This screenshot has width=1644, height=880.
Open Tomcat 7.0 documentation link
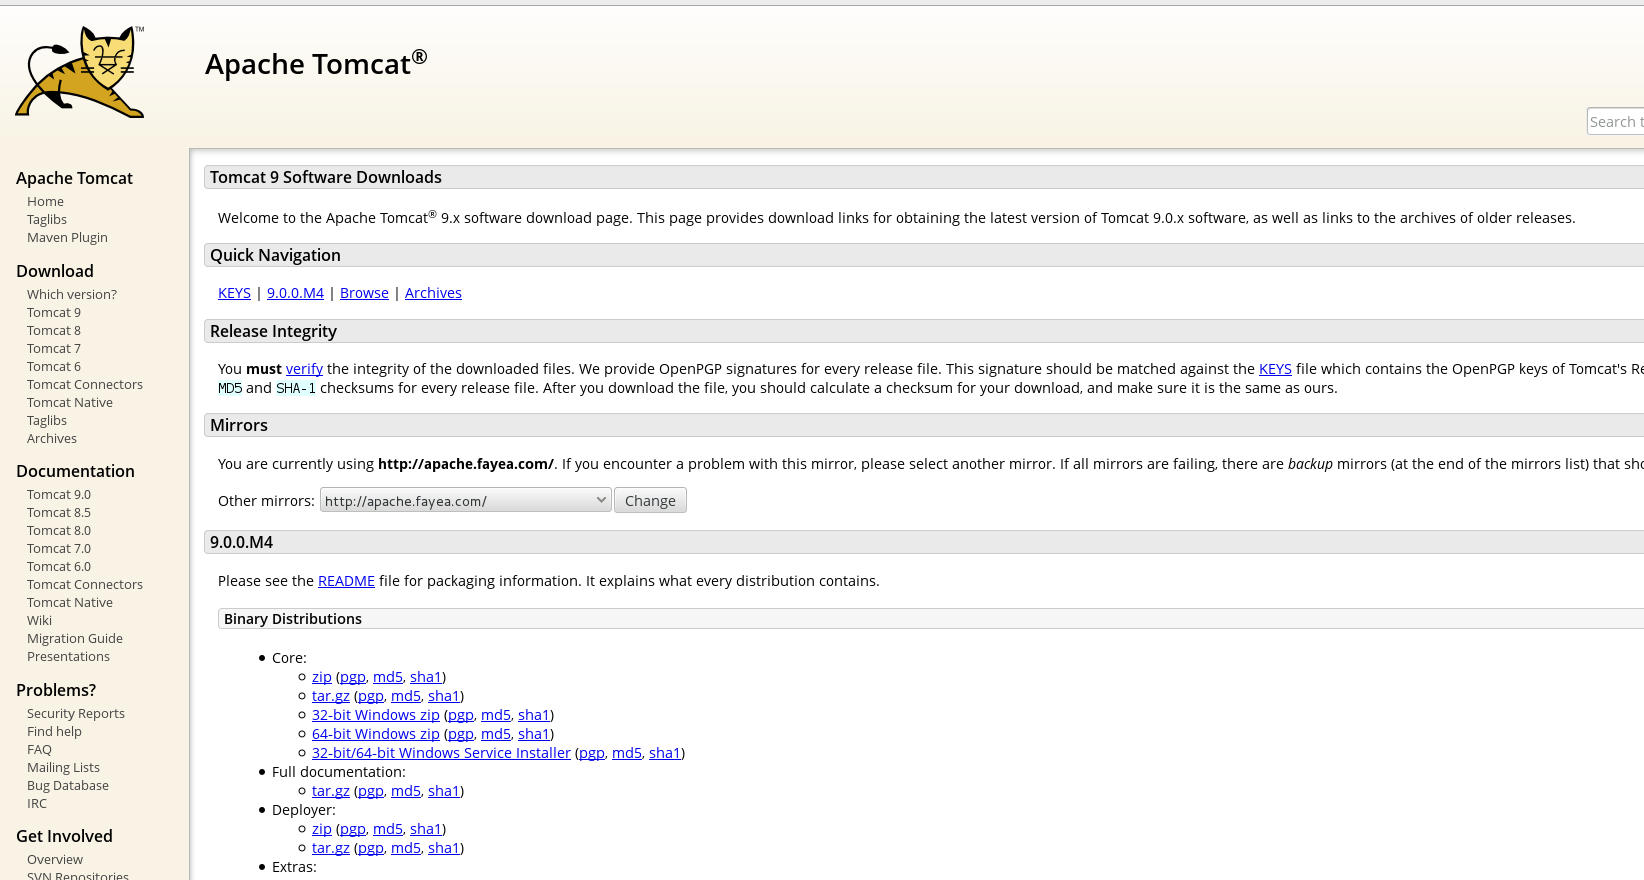point(59,548)
